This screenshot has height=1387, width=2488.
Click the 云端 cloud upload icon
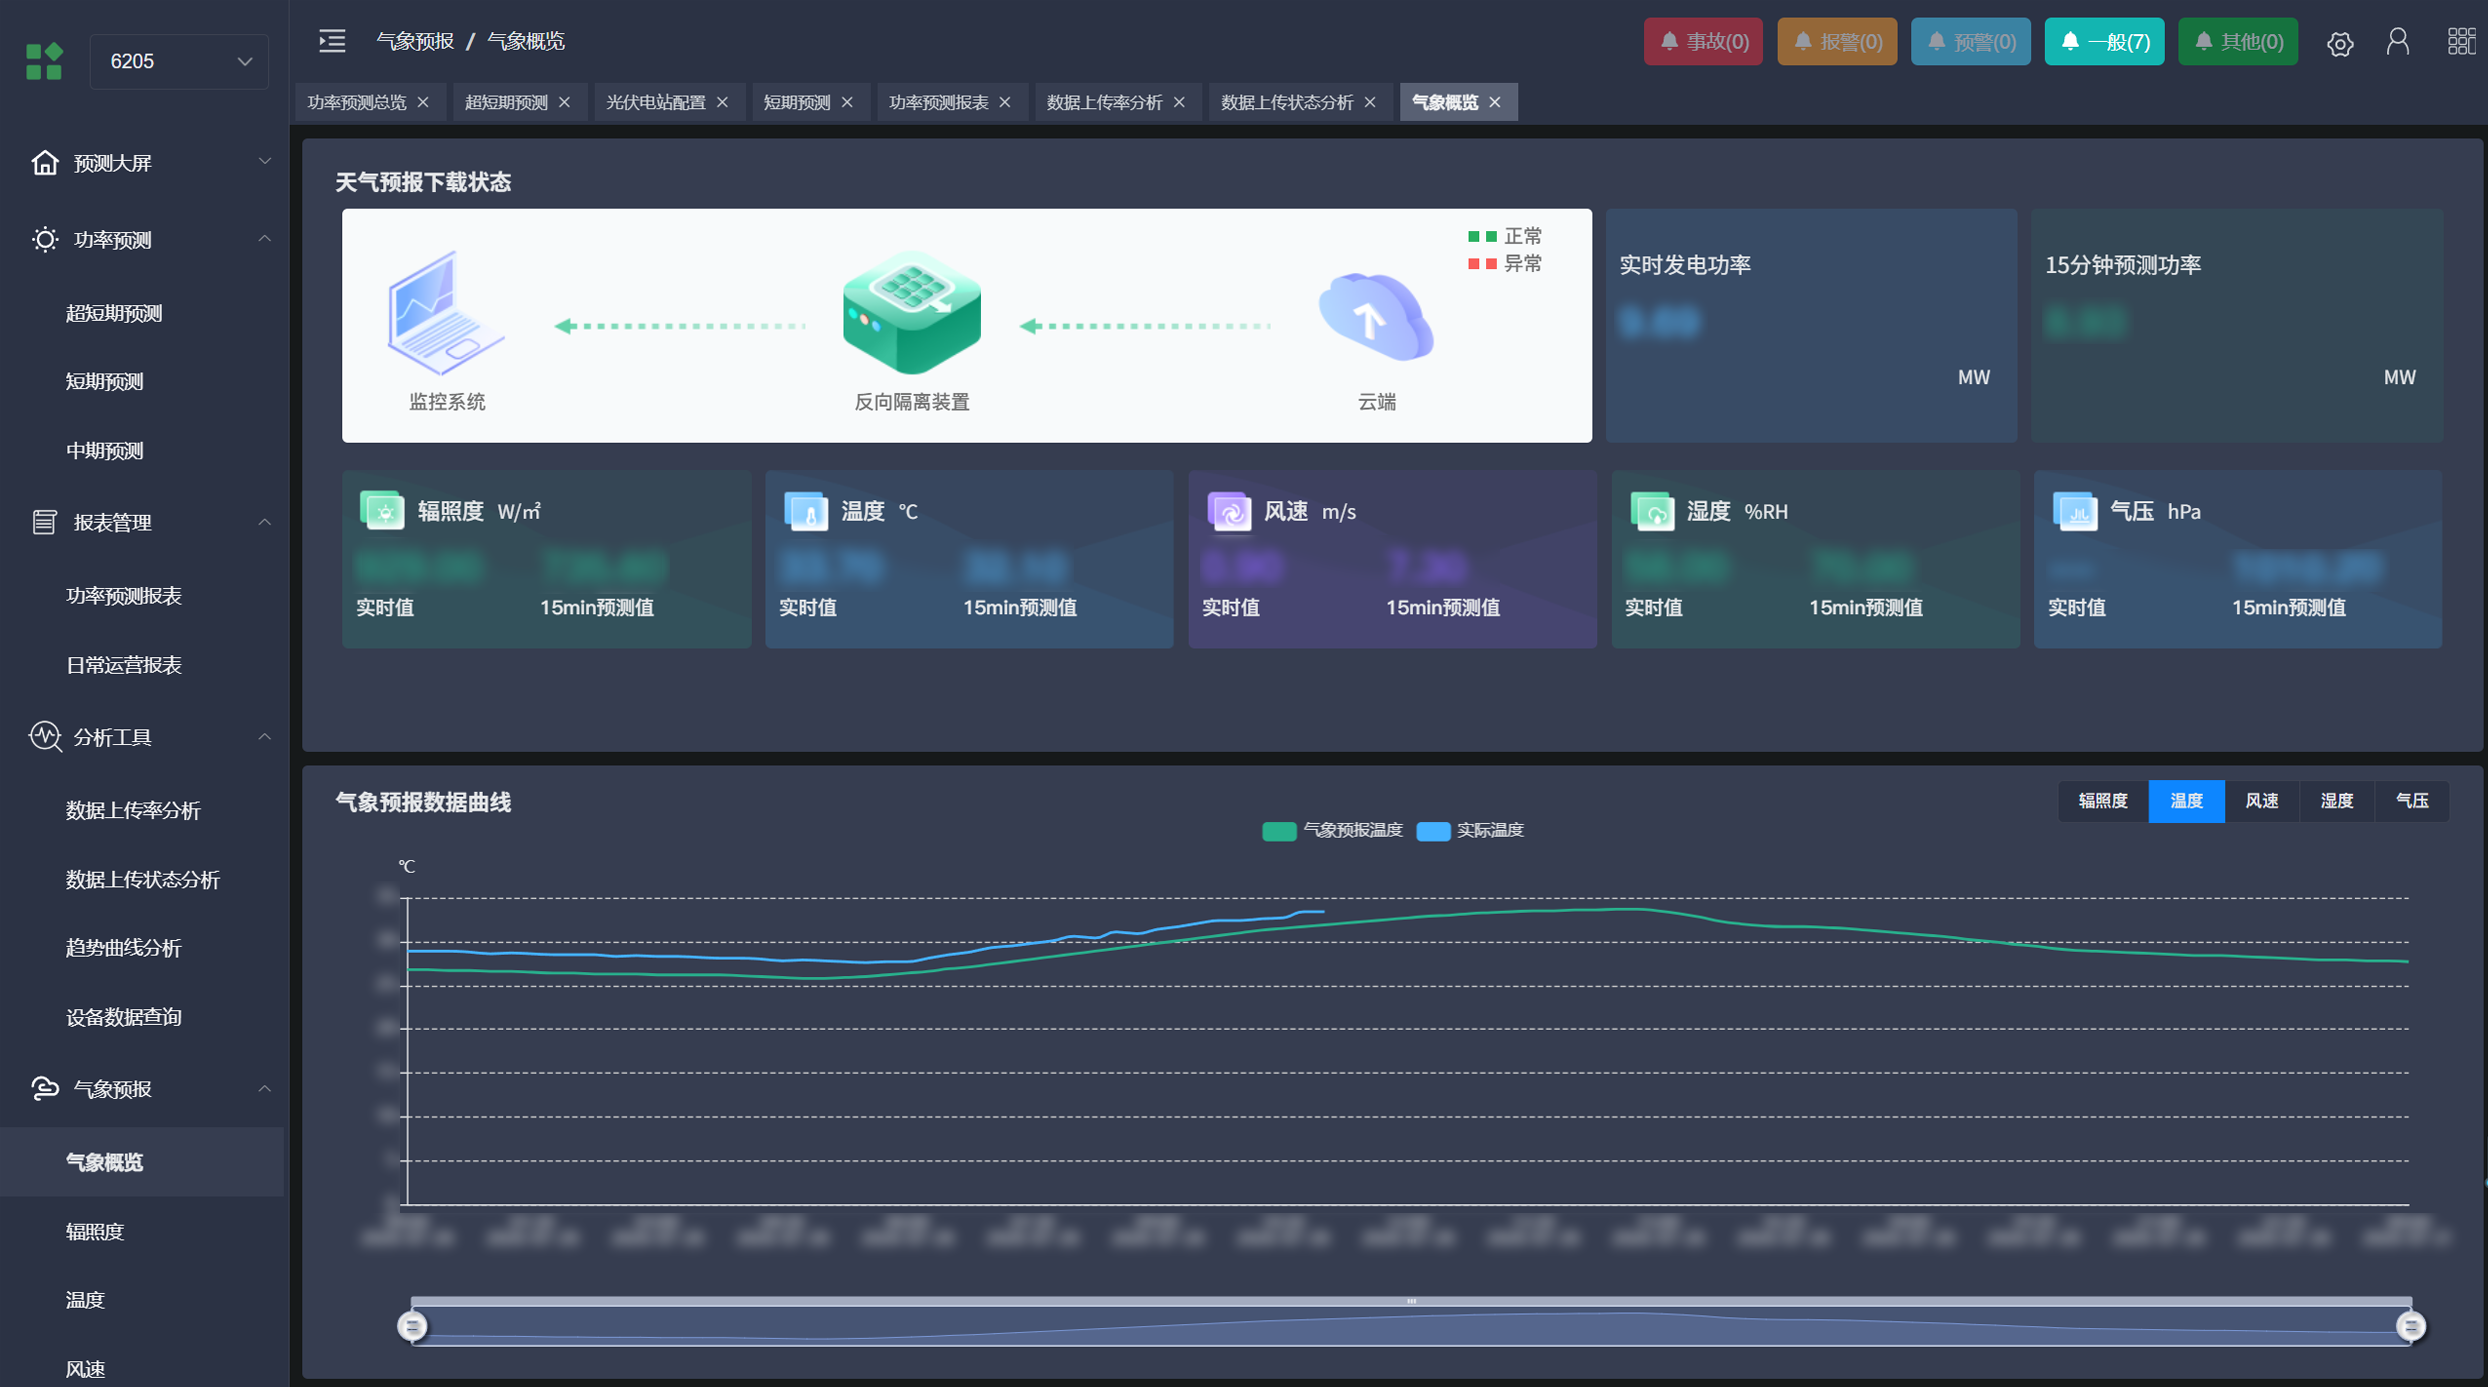(x=1376, y=316)
